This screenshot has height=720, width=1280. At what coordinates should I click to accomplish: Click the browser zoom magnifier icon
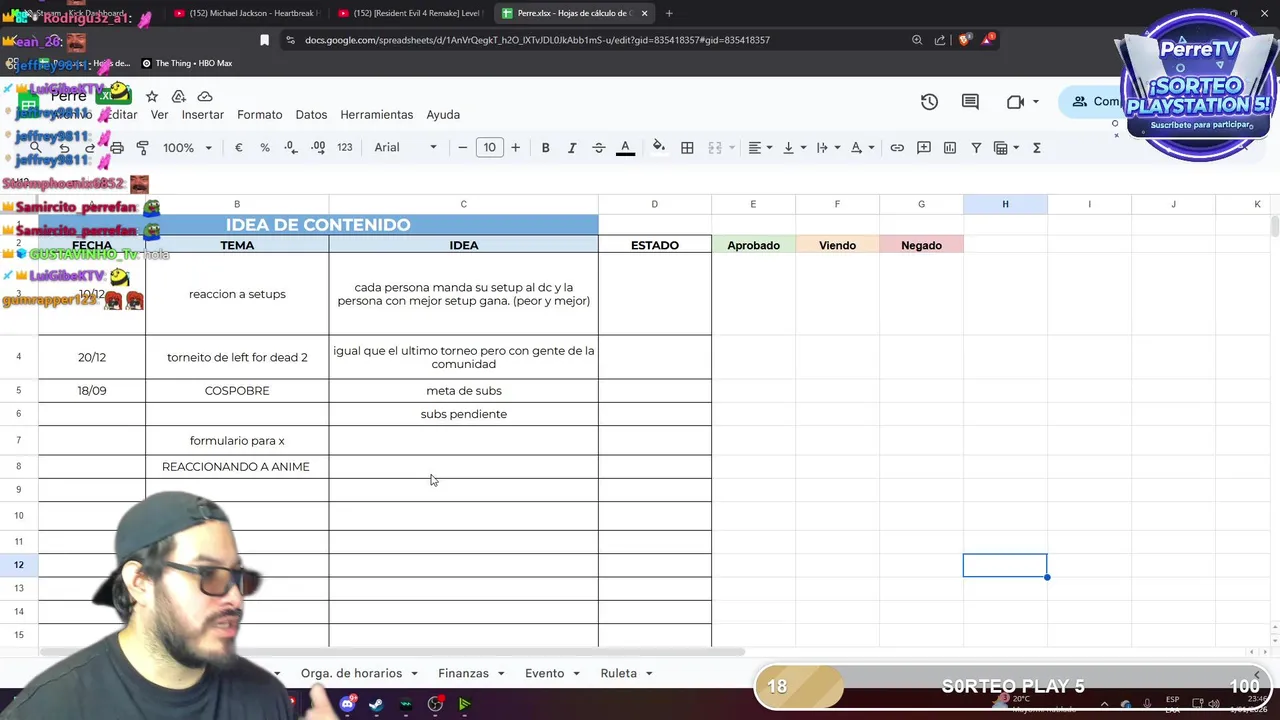pos(917,40)
